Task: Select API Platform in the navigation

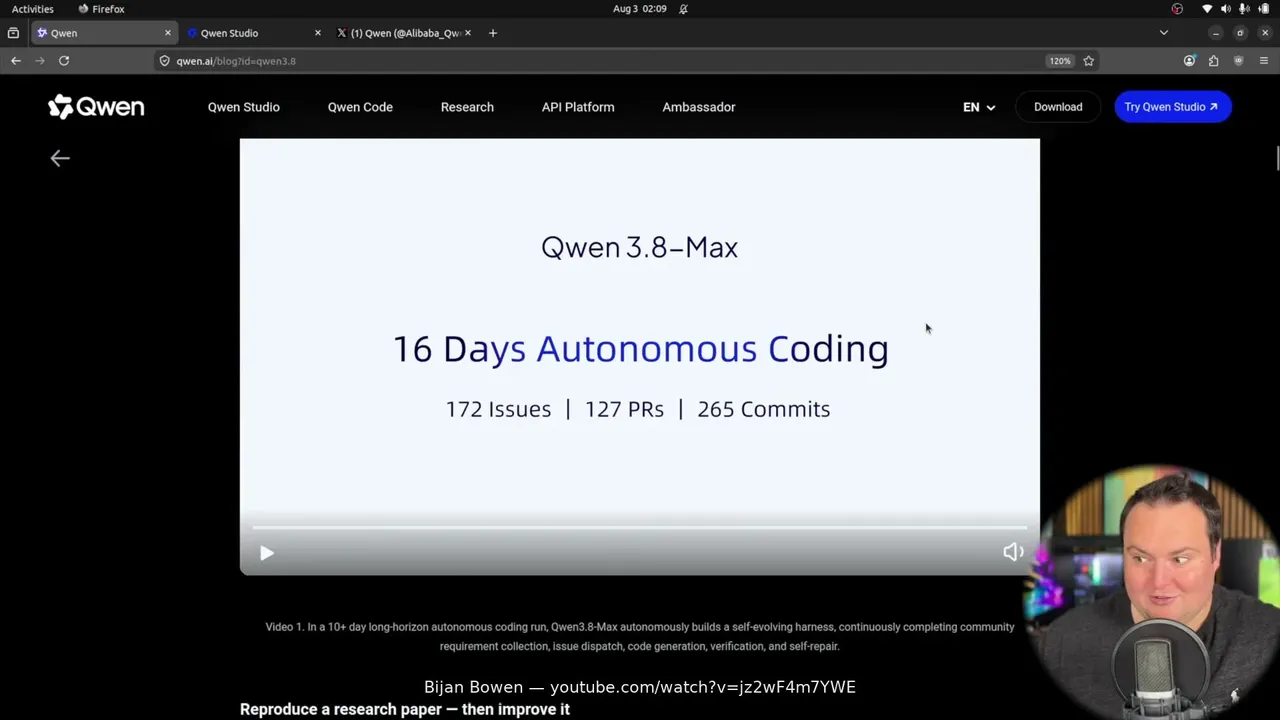Action: tap(578, 107)
